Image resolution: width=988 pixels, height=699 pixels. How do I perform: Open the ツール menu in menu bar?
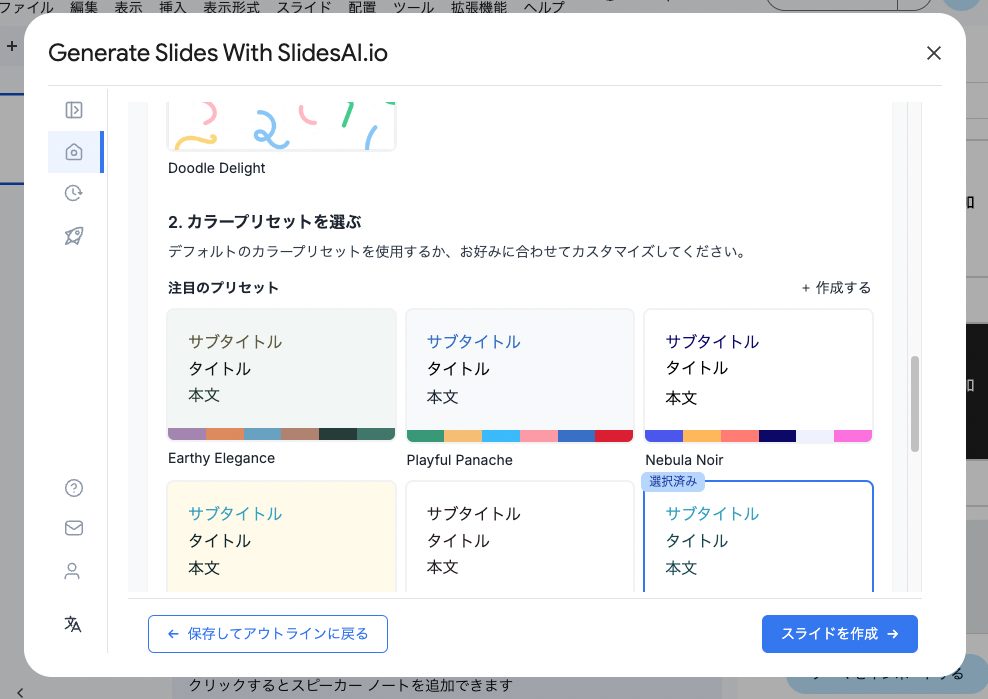pos(413,7)
